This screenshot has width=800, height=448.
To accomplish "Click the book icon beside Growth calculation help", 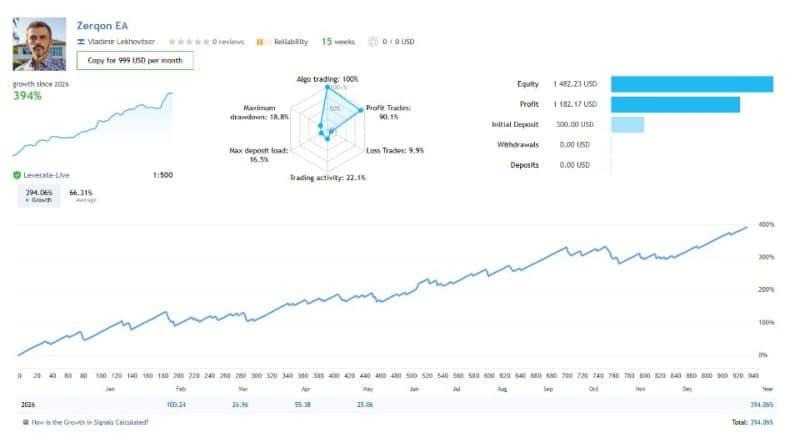I will (x=26, y=422).
